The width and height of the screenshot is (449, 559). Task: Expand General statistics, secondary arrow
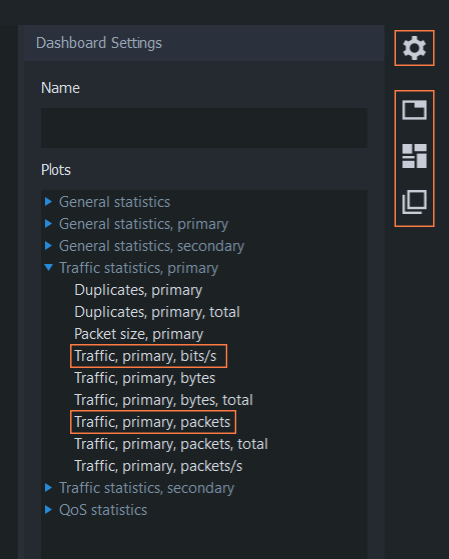point(49,246)
